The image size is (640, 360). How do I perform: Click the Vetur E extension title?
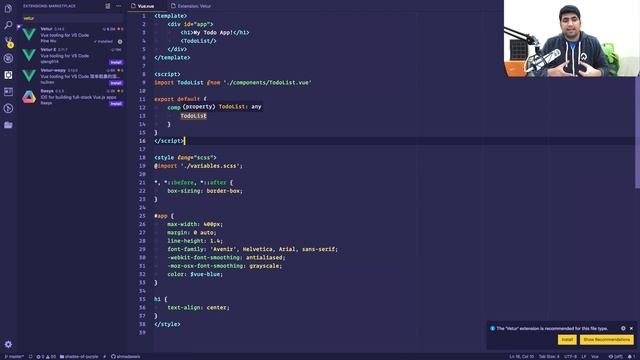click(48, 49)
